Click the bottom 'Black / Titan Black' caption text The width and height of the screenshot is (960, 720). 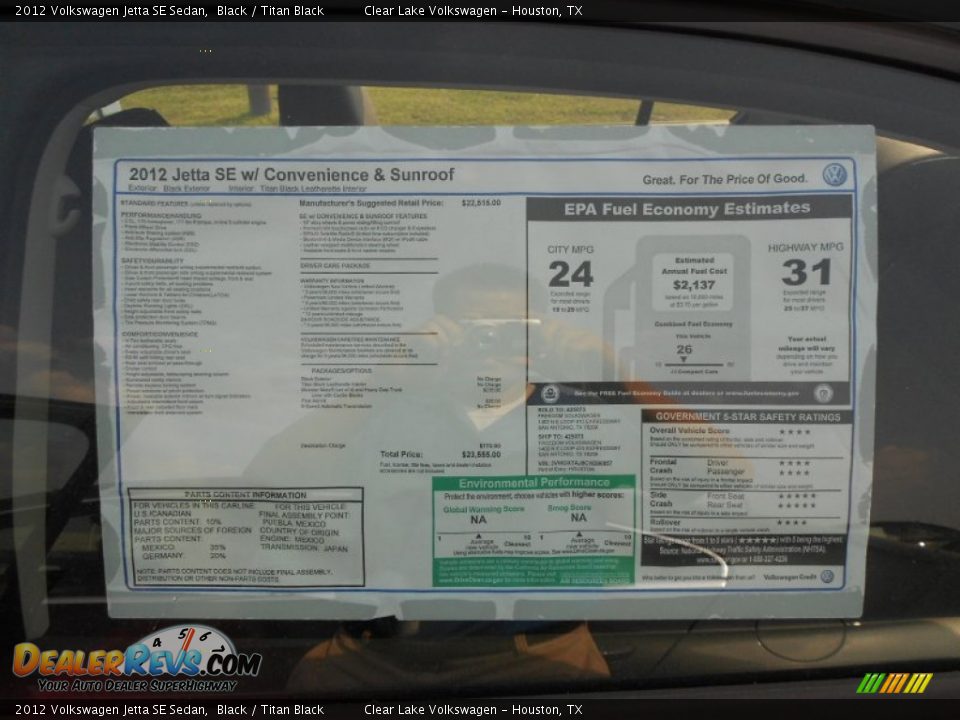tap(270, 710)
